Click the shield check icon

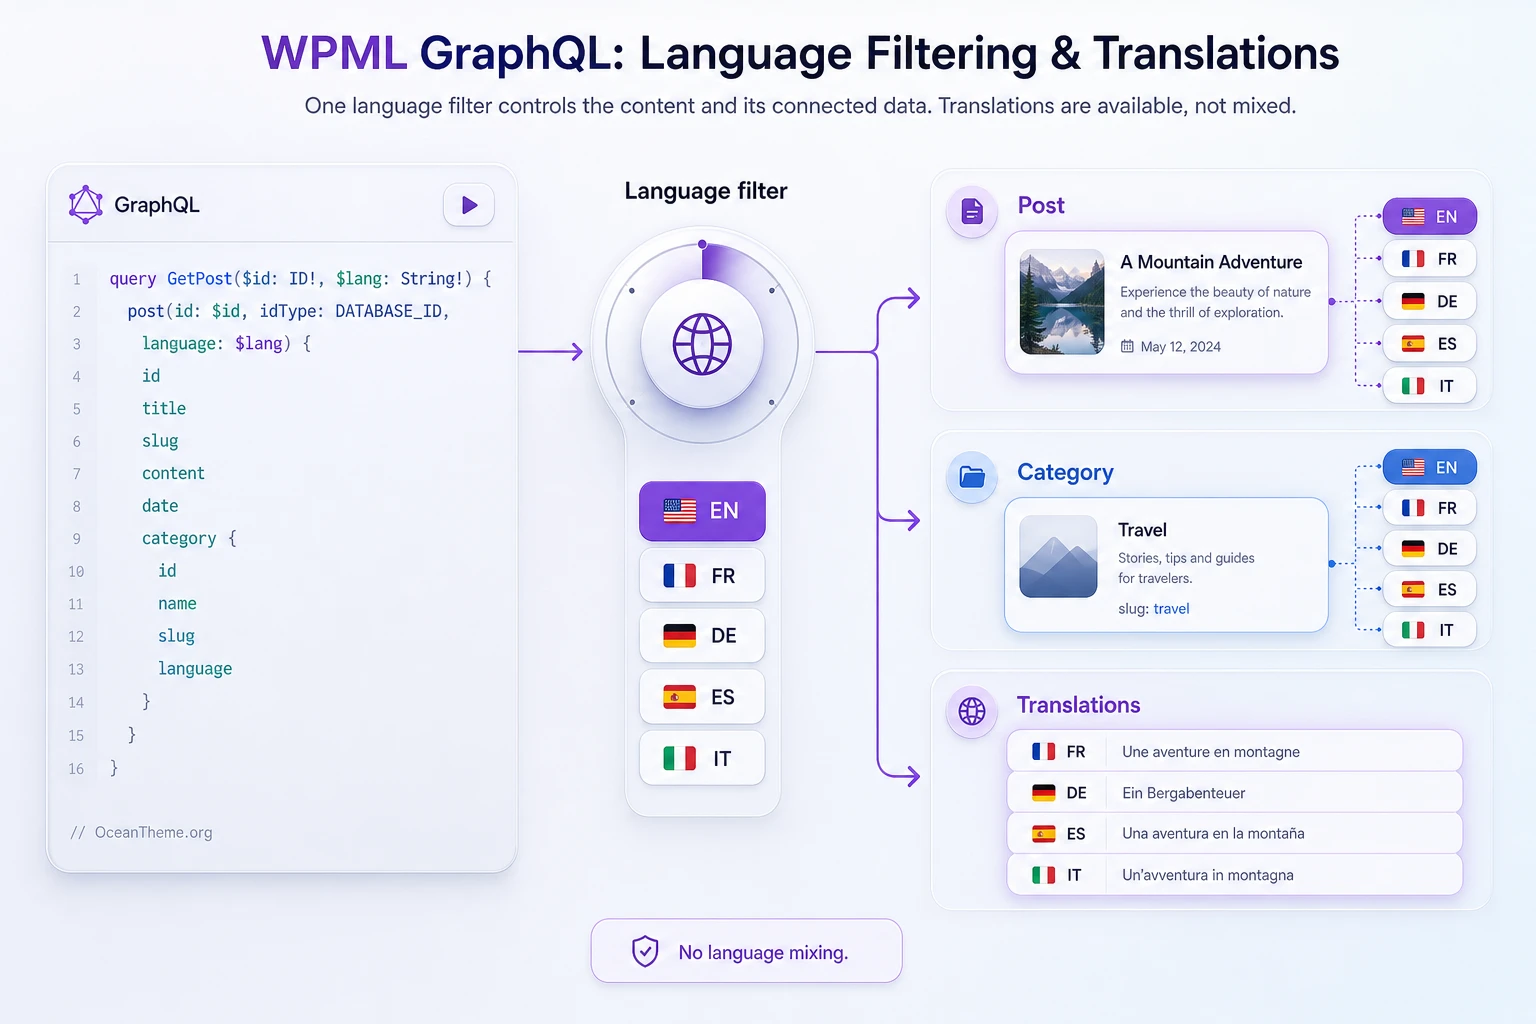coord(646,951)
